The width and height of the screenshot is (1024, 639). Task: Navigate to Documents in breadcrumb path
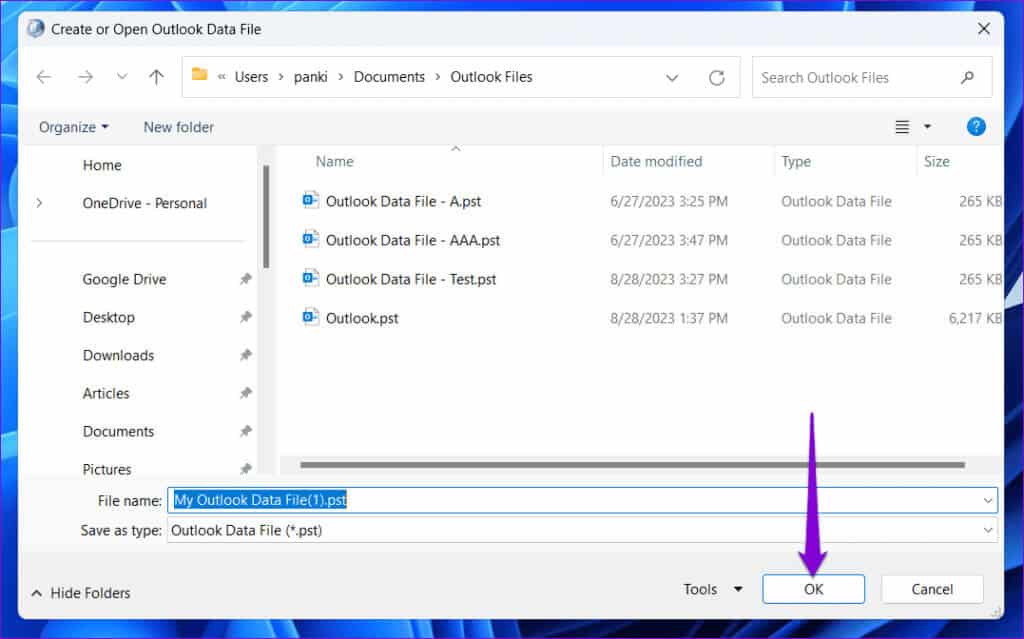[389, 77]
